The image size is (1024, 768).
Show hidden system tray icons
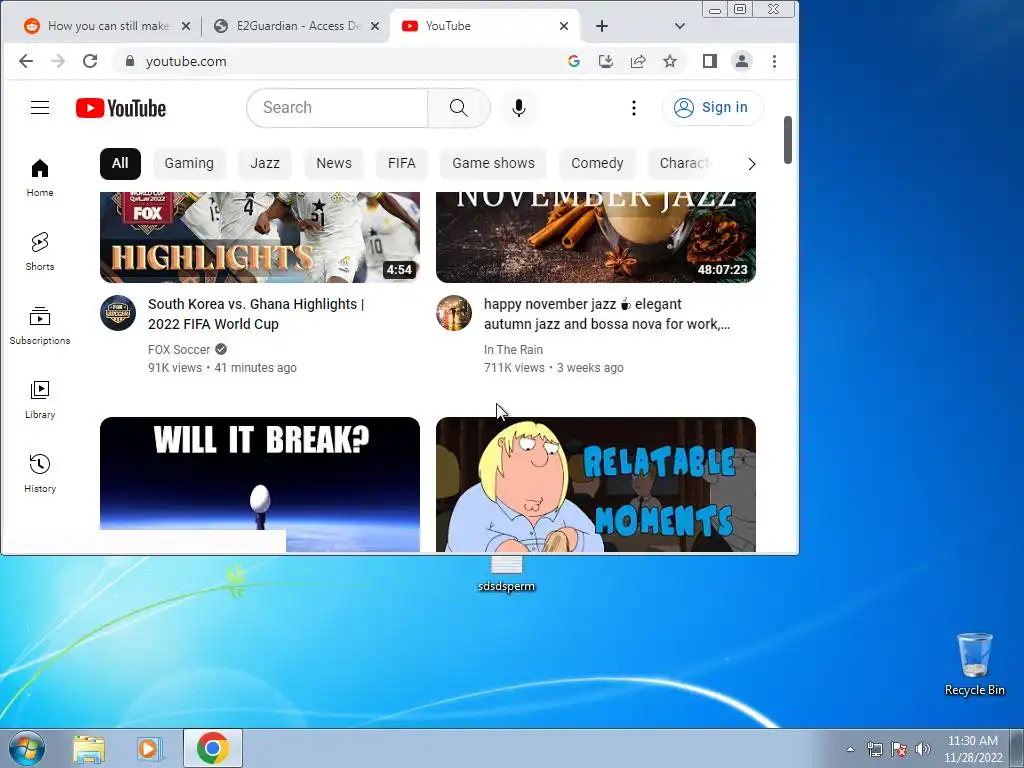tap(850, 749)
